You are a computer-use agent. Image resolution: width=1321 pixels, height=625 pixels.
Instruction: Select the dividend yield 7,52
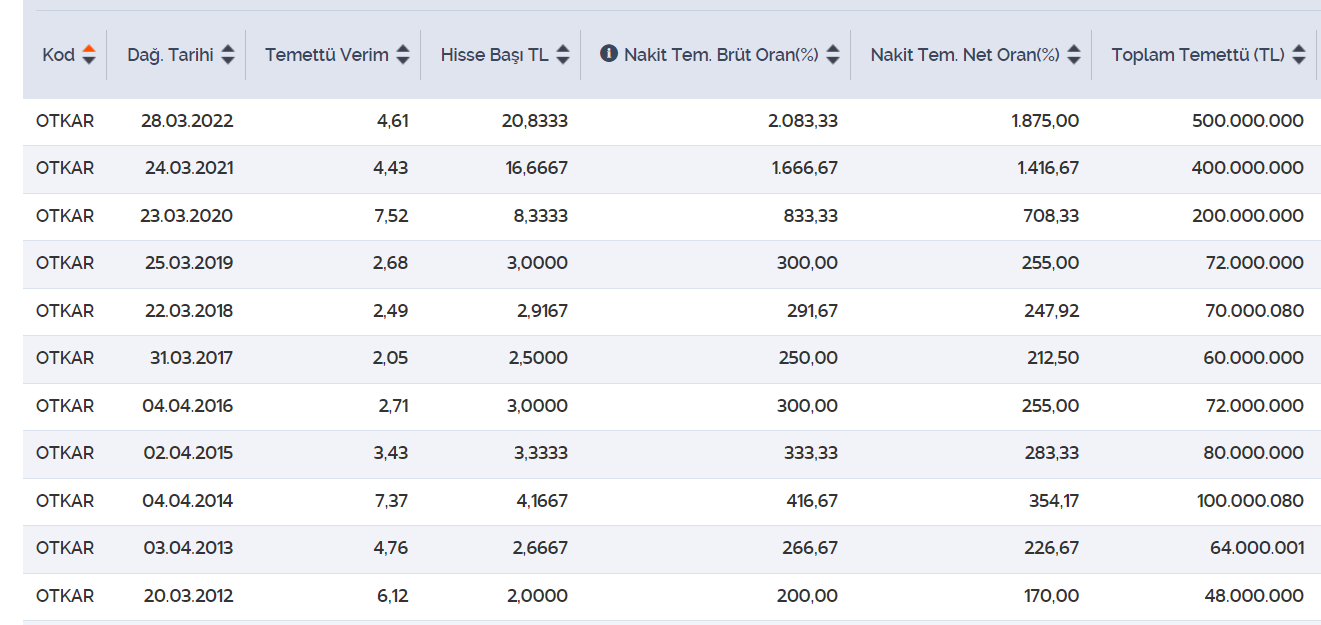click(391, 216)
